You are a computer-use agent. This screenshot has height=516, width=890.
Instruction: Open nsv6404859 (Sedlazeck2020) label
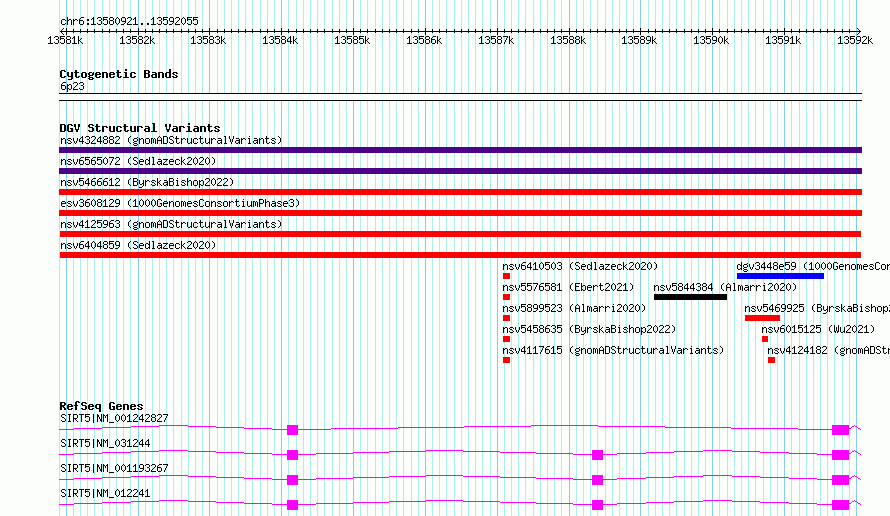click(x=138, y=245)
